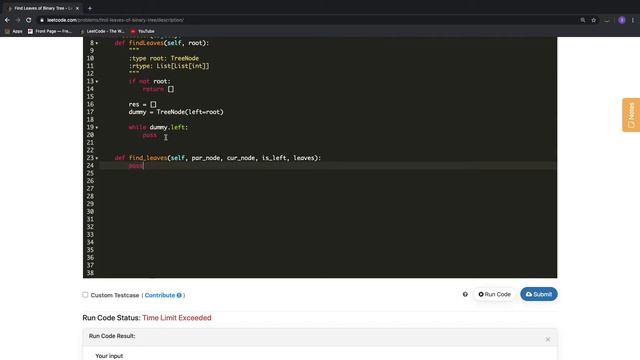
Task: Open the Contribute link
Action: [x=160, y=295]
